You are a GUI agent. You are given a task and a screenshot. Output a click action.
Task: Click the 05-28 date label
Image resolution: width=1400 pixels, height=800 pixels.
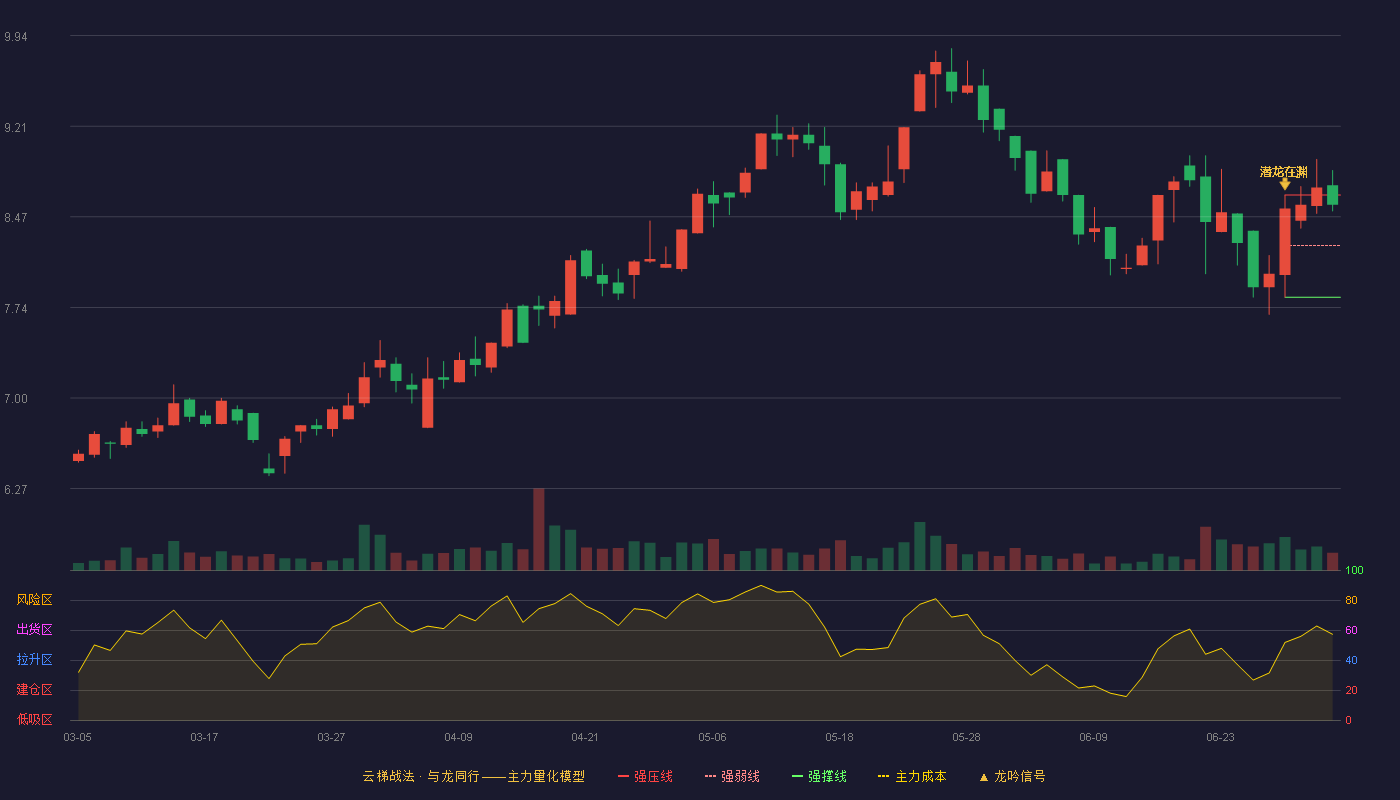pyautogui.click(x=966, y=737)
